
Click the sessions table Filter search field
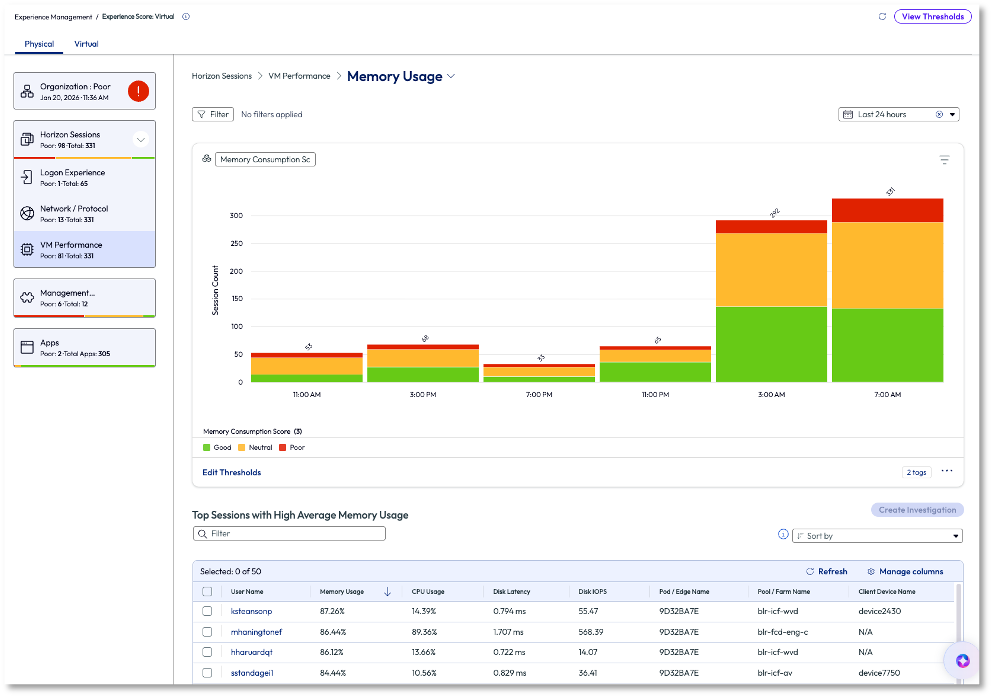point(289,534)
